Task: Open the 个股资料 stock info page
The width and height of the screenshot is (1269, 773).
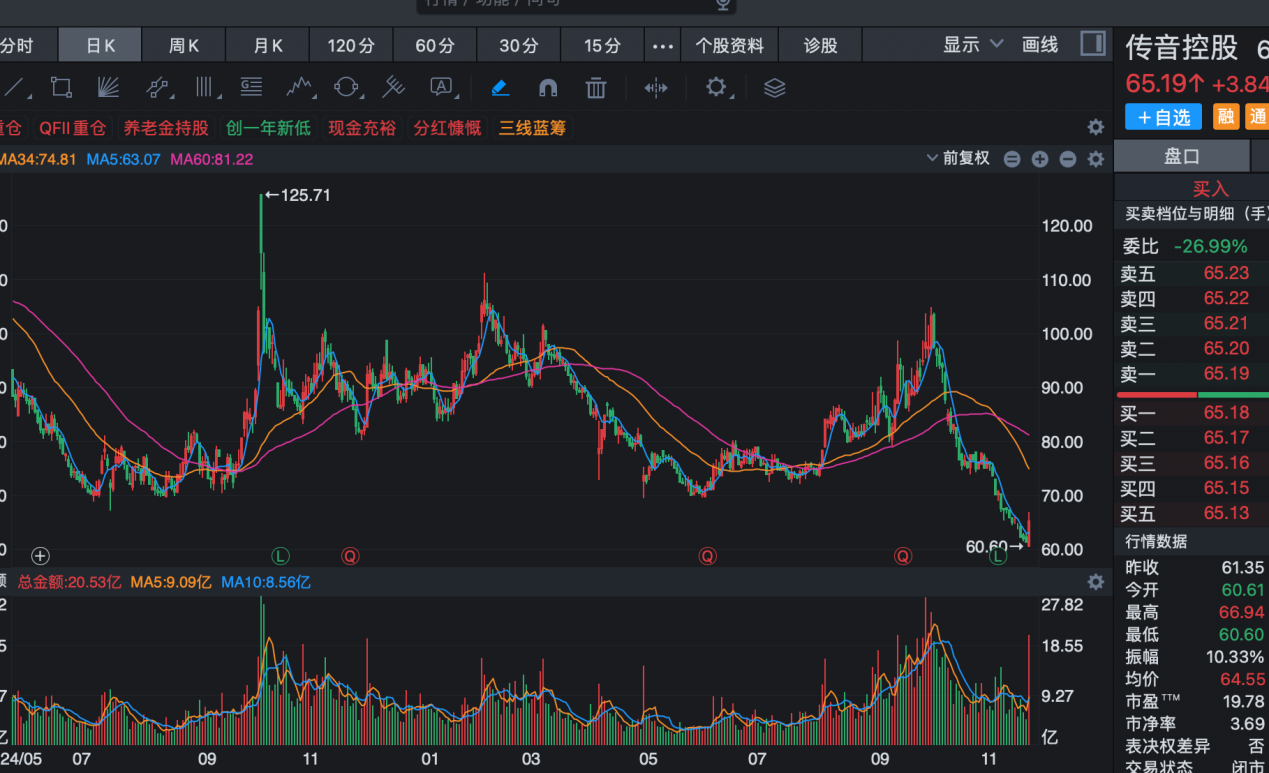Action: tap(729, 46)
